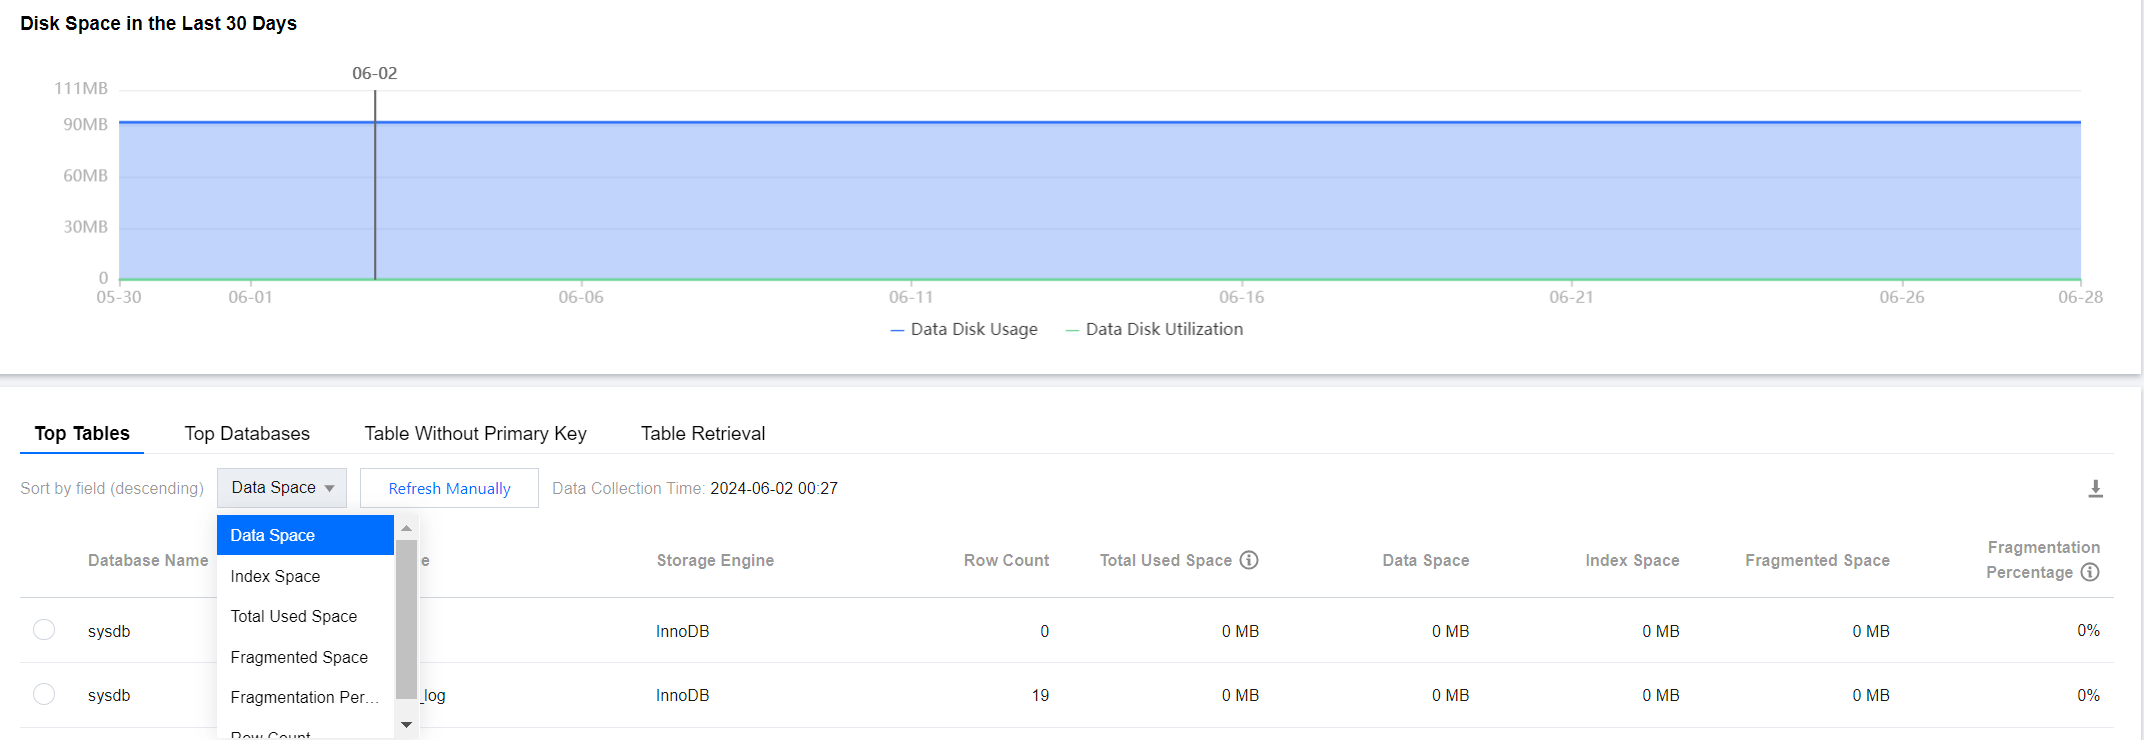Select the sysdb row with 0 row count
This screenshot has height=740, width=2144.
44,630
